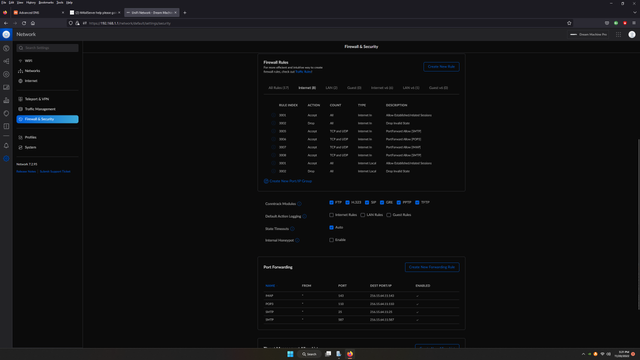640x360 pixels.
Task: Toggle the State Timeouts Auto checkbox
Action: point(331,228)
